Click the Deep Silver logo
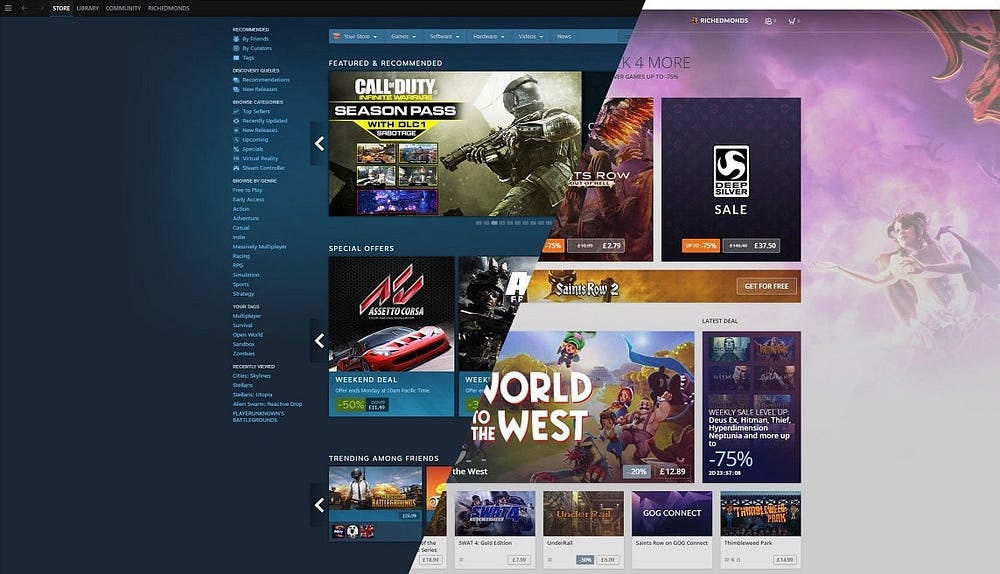This screenshot has height=574, width=1000. [x=731, y=171]
